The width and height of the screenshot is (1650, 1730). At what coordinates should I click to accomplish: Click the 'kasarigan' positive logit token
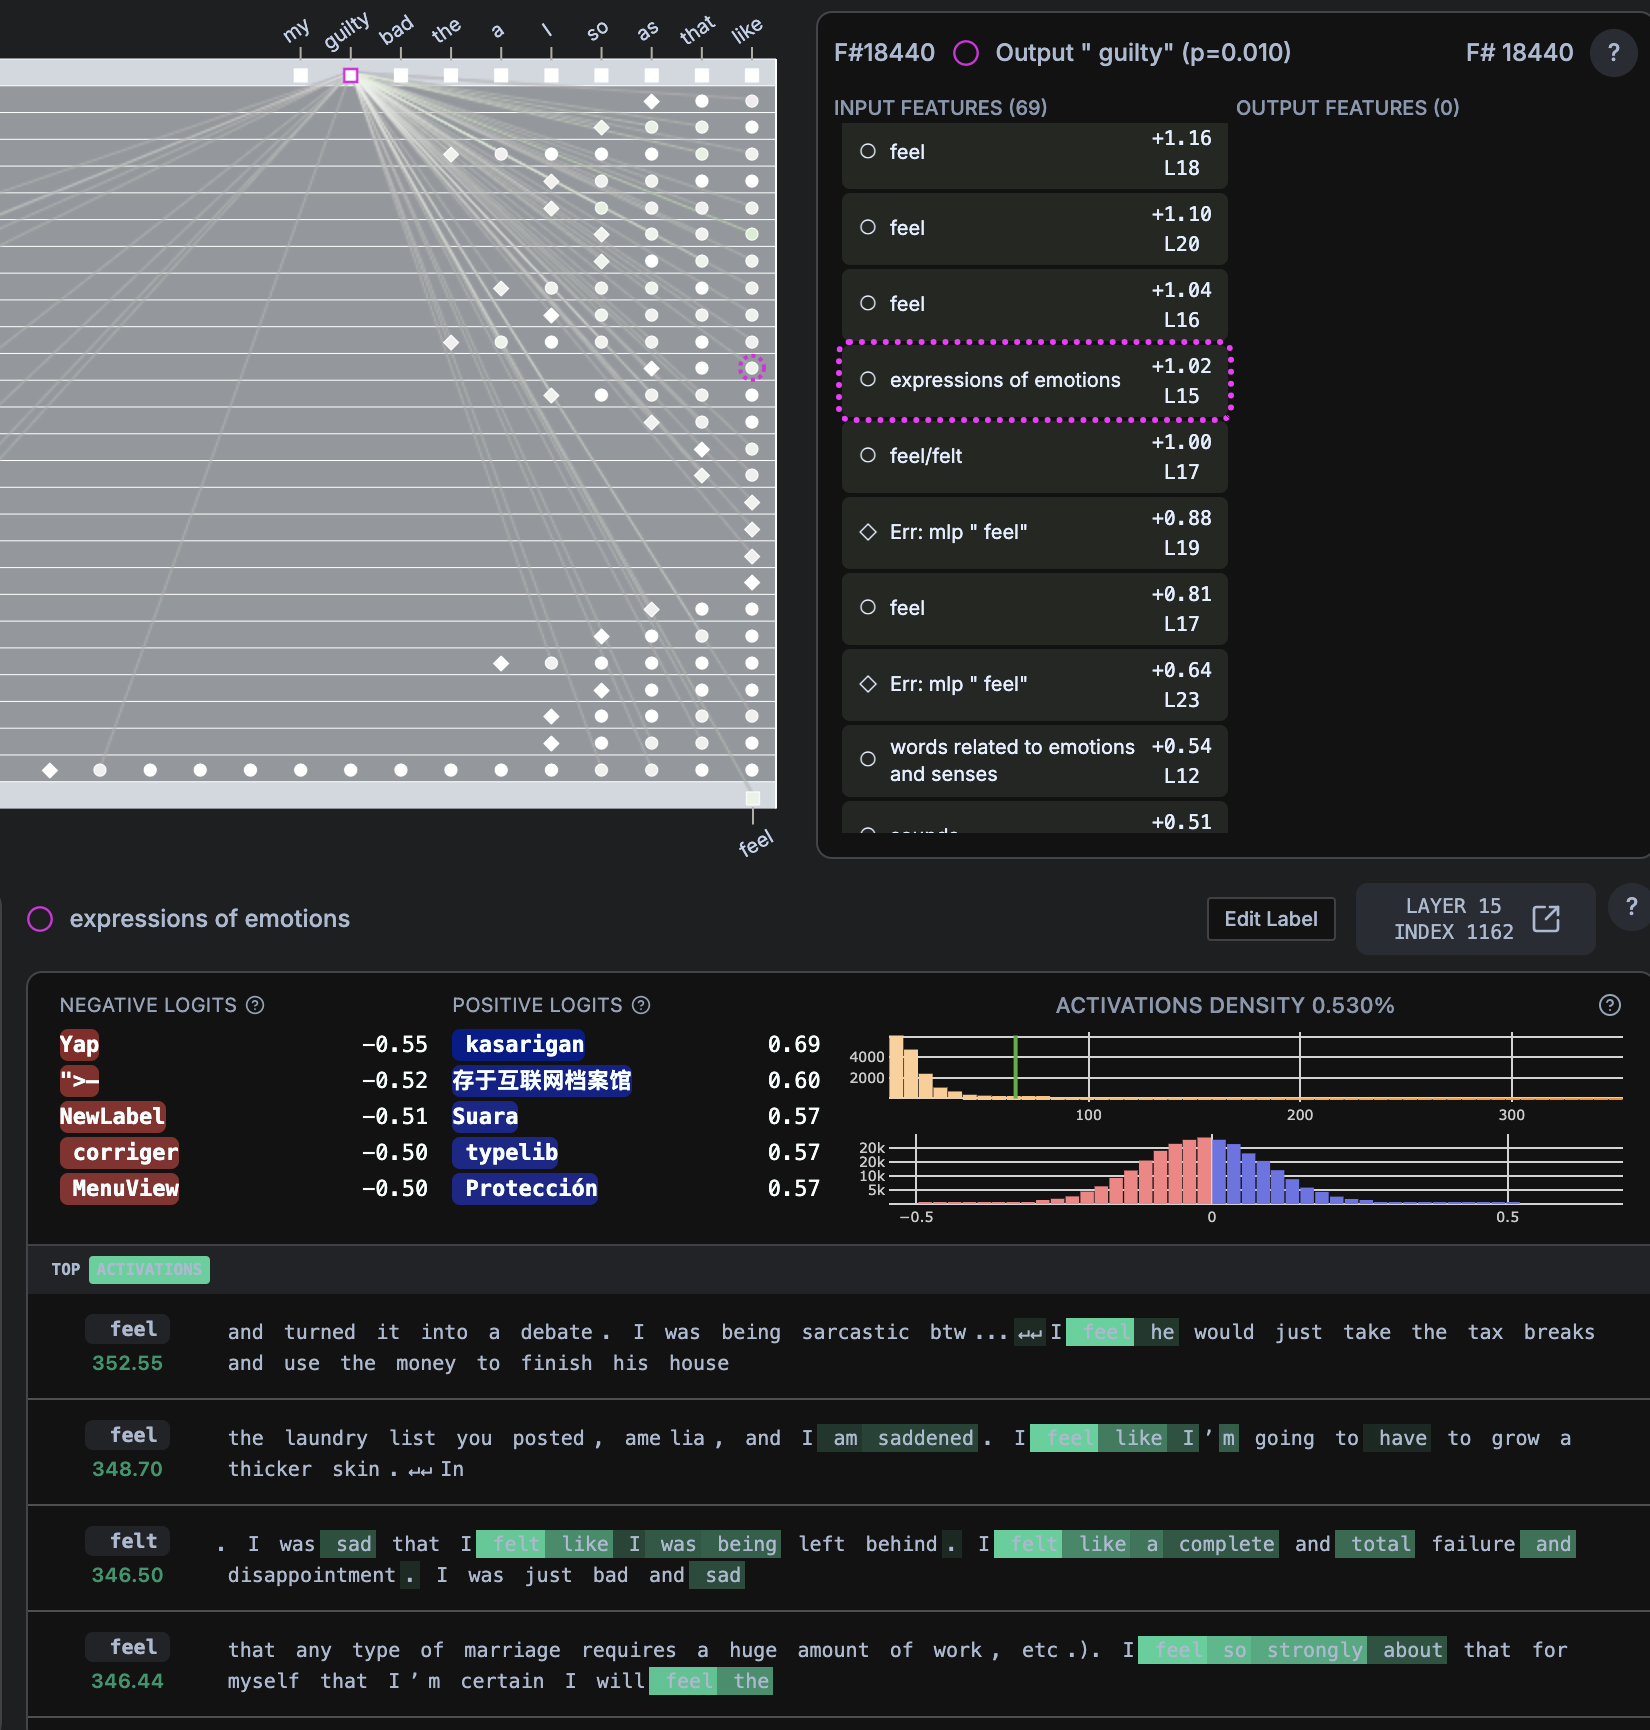519,1044
